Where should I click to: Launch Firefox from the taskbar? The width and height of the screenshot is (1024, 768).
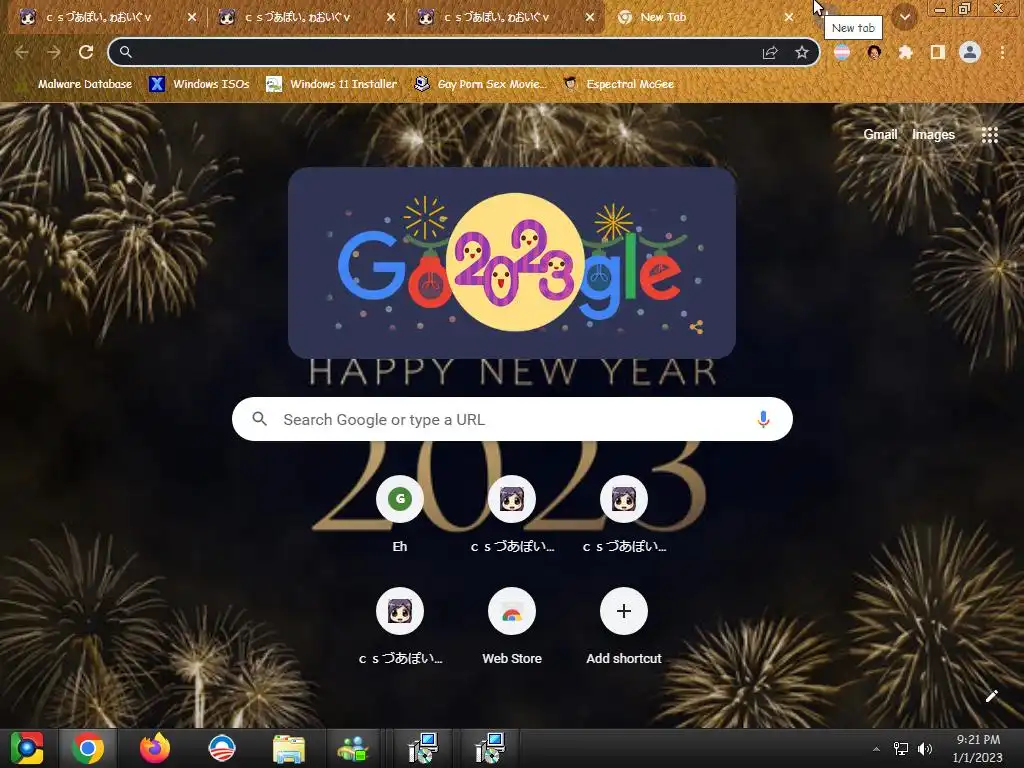pyautogui.click(x=155, y=748)
